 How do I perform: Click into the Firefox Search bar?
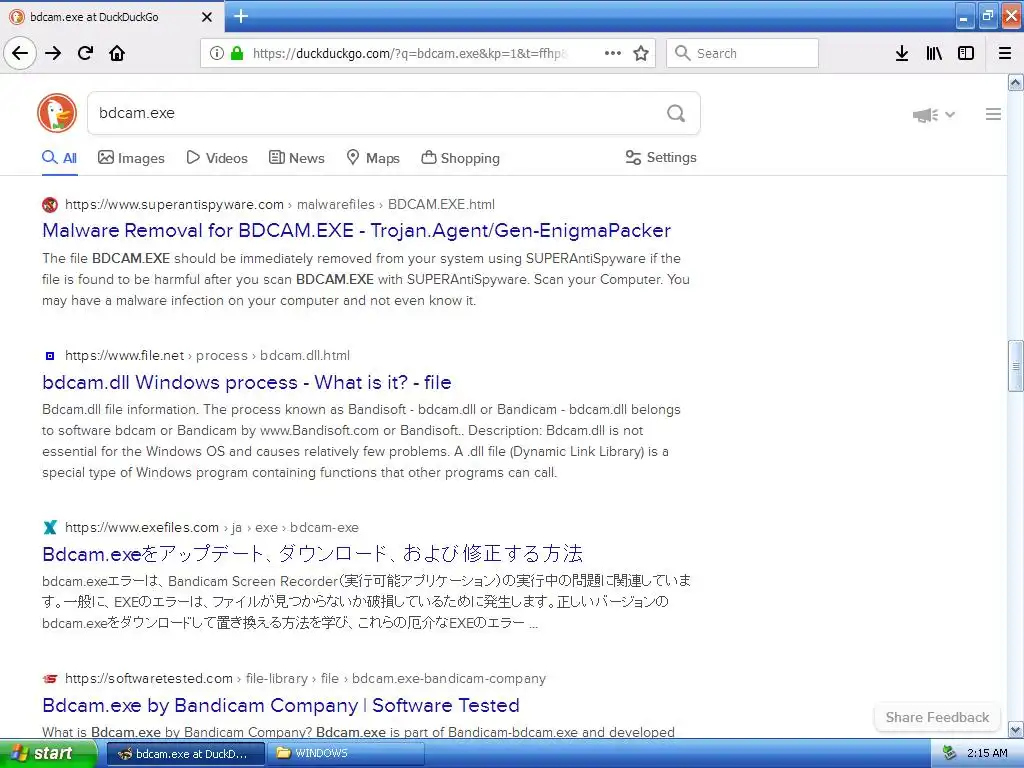click(742, 53)
